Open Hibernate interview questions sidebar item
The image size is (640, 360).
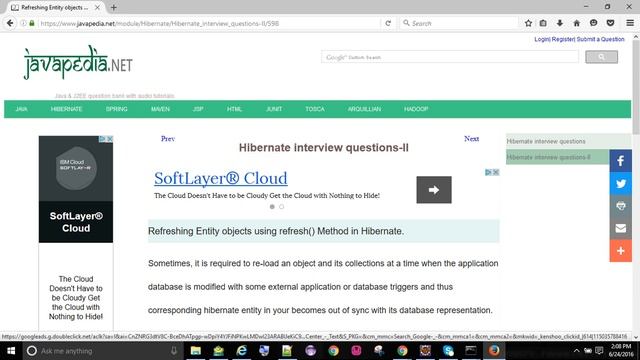click(546, 141)
